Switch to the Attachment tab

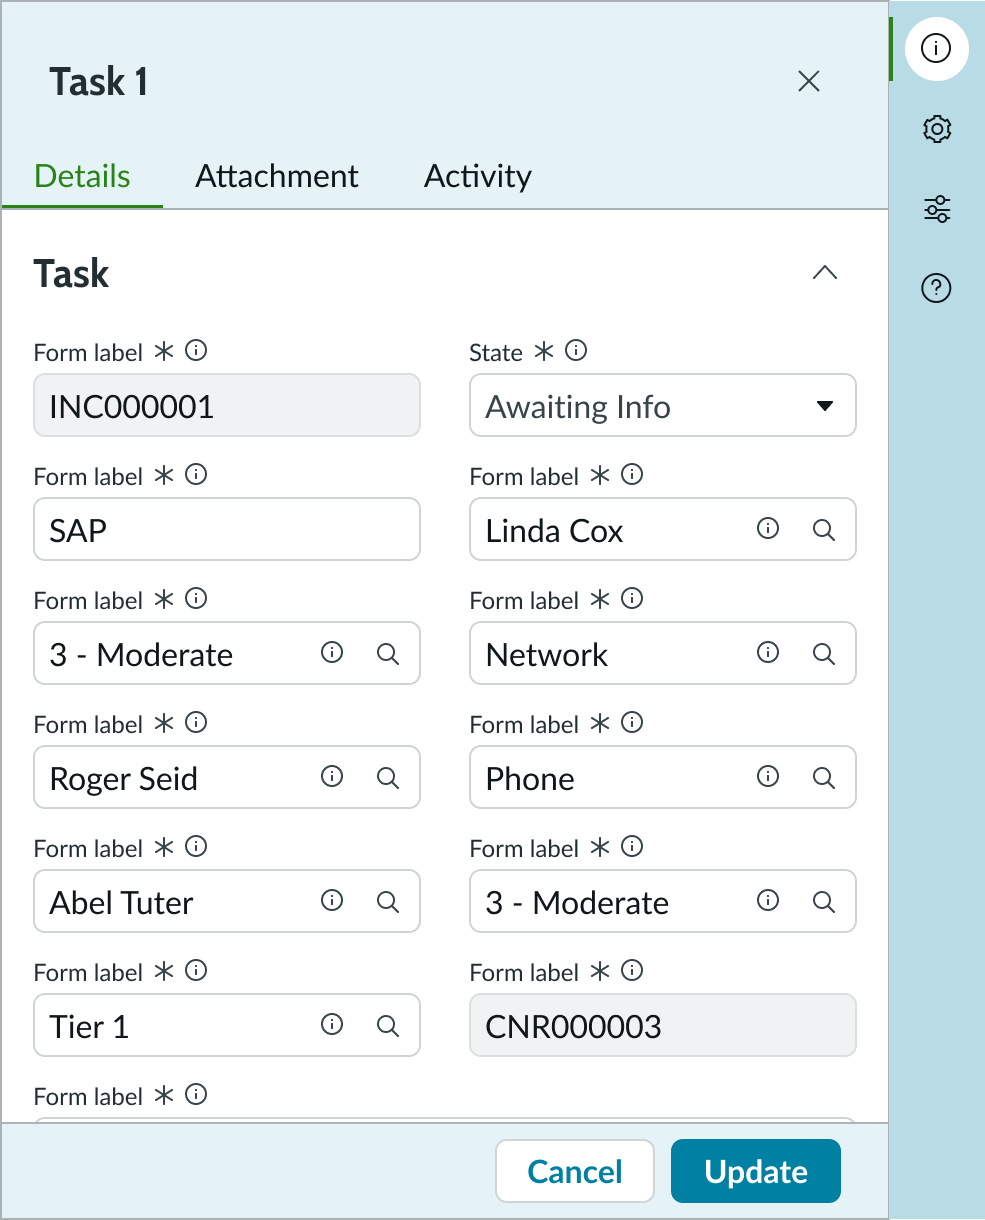(276, 176)
